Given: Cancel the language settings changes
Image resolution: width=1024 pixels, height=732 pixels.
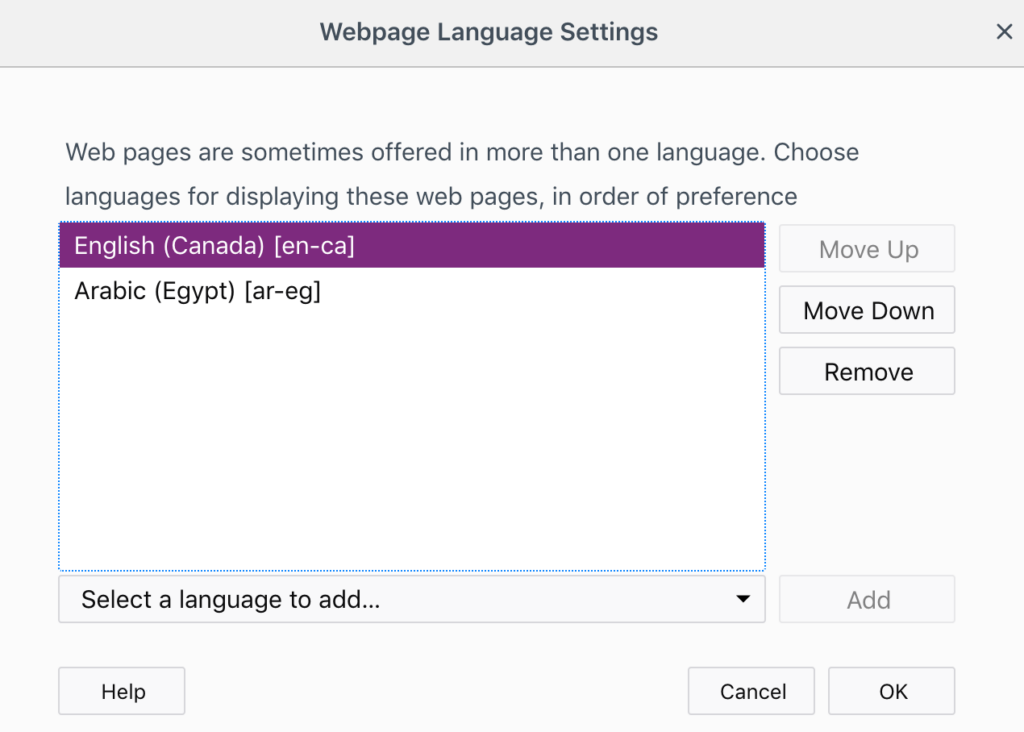Looking at the screenshot, I should point(751,691).
